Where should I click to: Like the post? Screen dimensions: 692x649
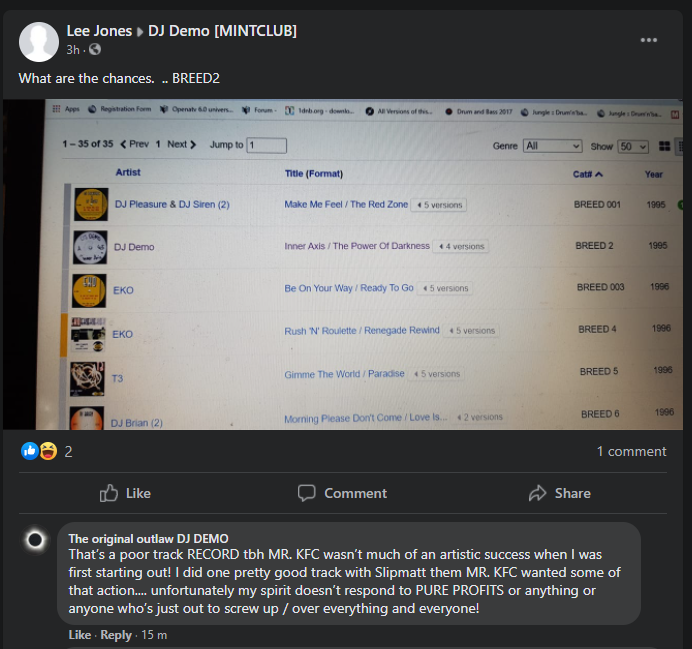(x=125, y=493)
